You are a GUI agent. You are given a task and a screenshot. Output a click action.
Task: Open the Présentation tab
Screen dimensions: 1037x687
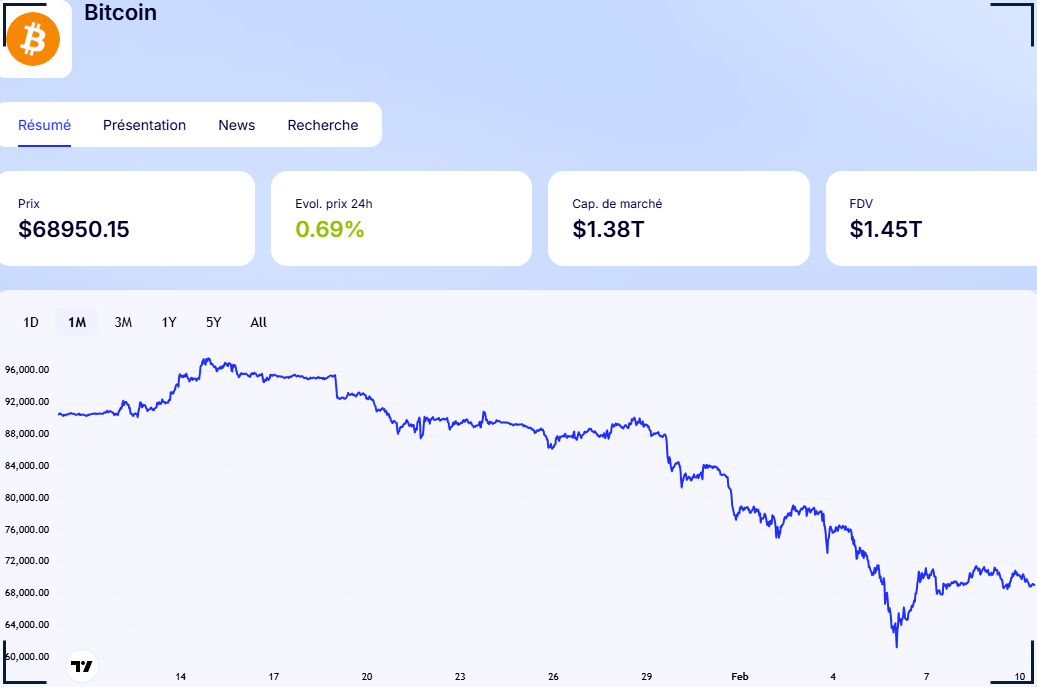pos(144,125)
